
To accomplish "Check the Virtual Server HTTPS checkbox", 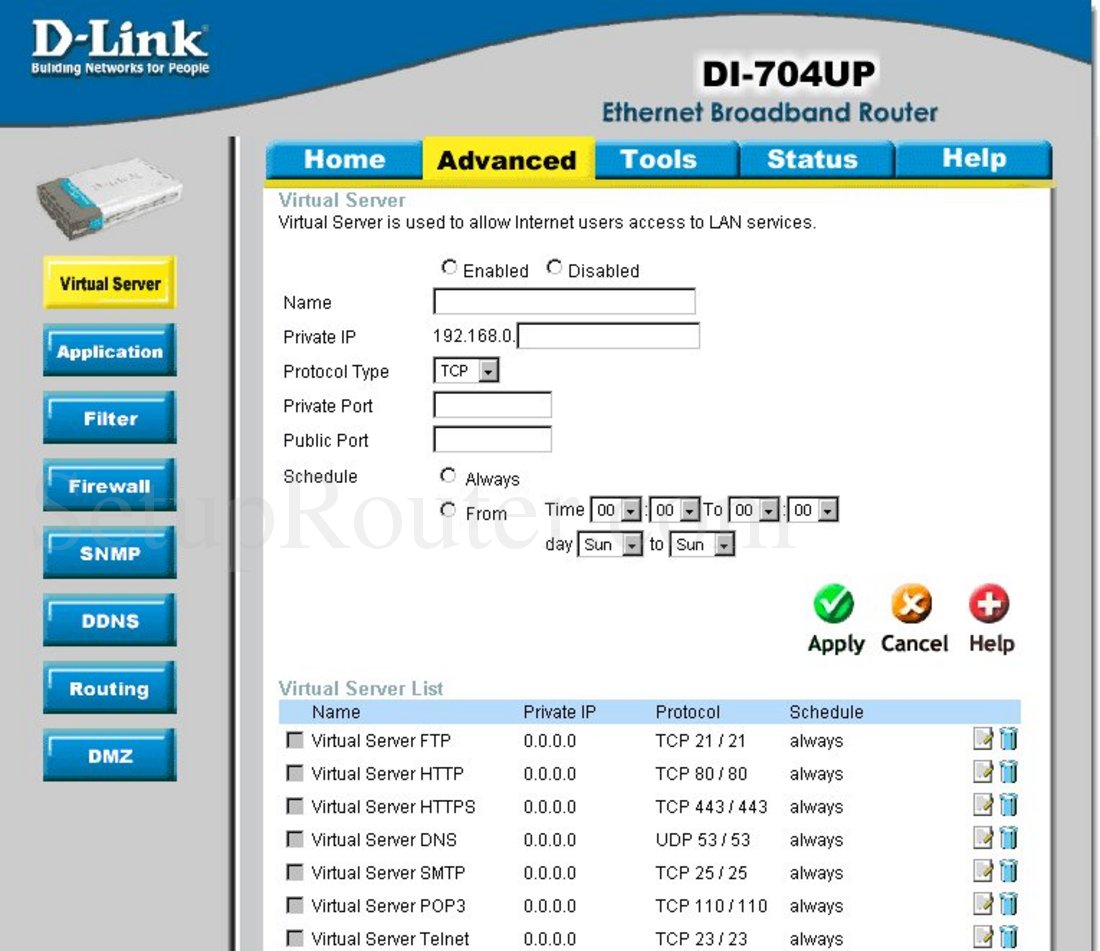I will coord(294,805).
